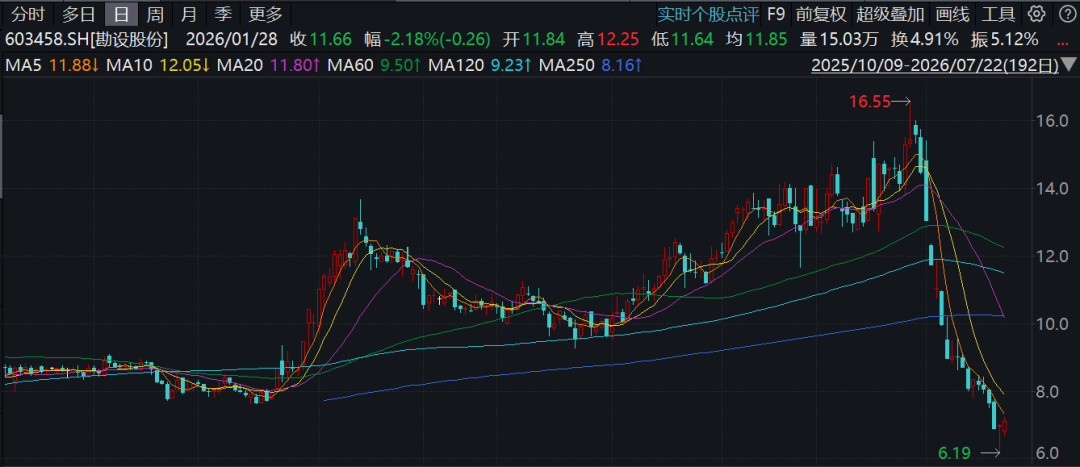Click the MA120 9.23 indicator label
This screenshot has width=1080, height=467.
pyautogui.click(x=479, y=66)
